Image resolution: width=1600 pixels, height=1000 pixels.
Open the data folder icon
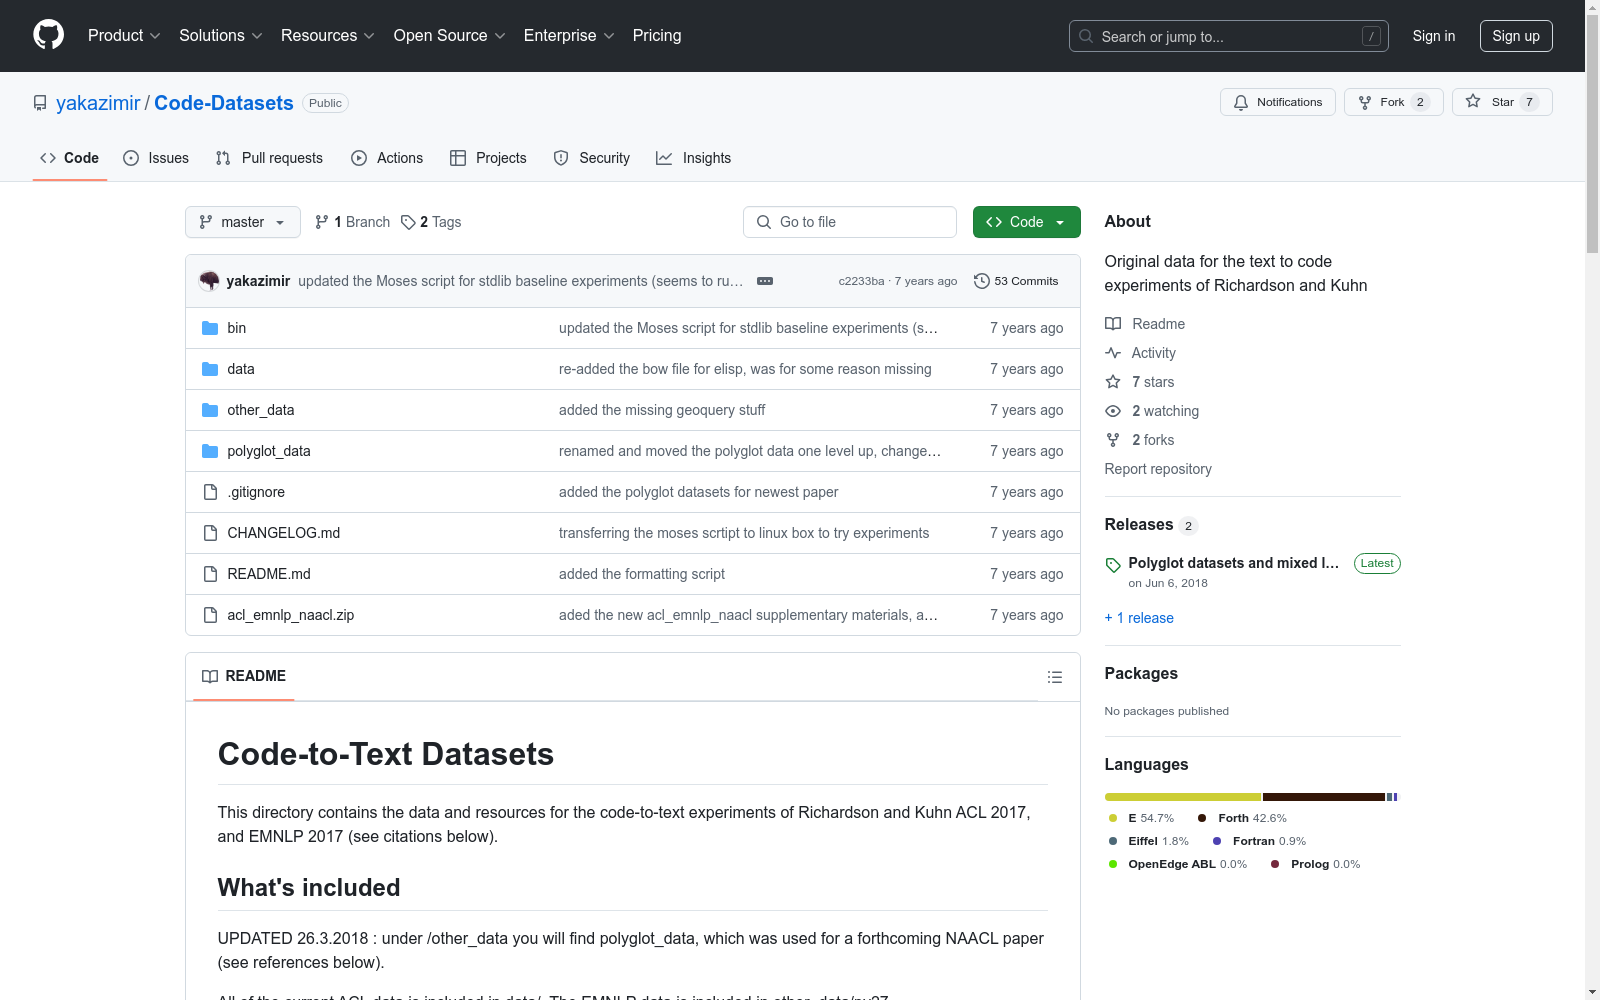tap(210, 369)
